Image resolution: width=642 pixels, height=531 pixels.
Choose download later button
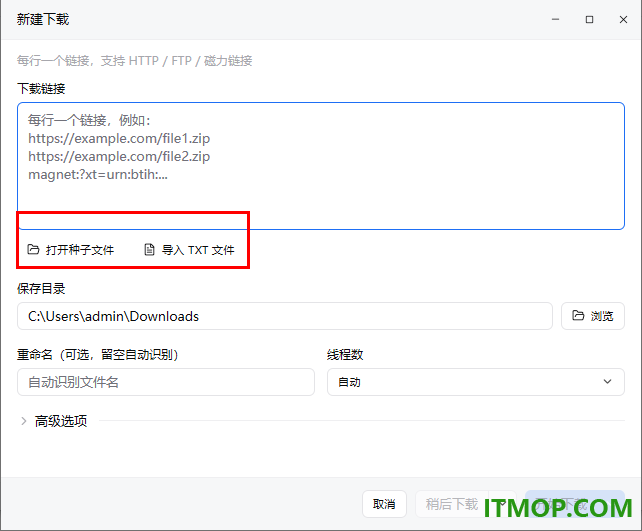tap(452, 504)
